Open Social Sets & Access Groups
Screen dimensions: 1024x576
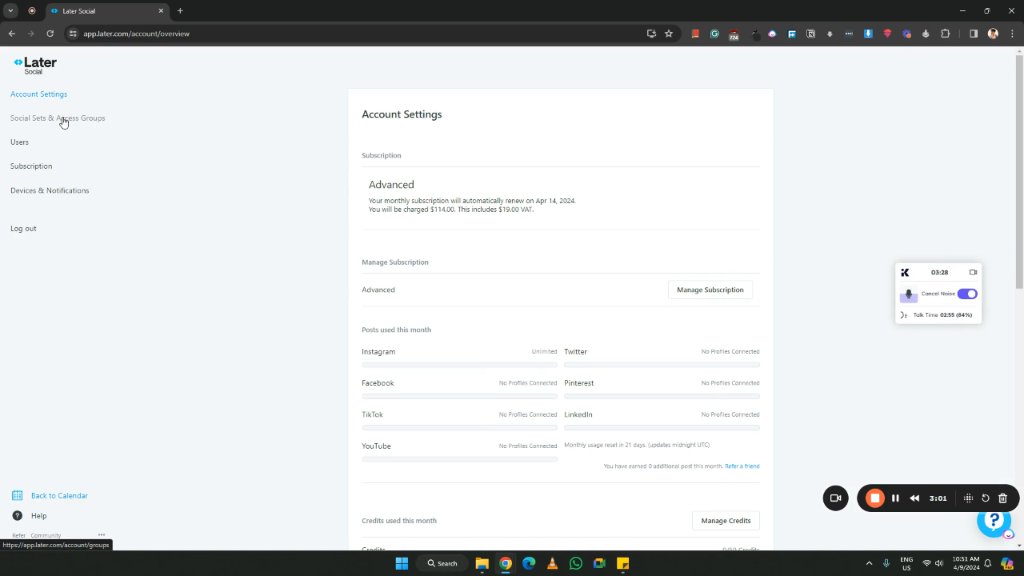pos(57,118)
